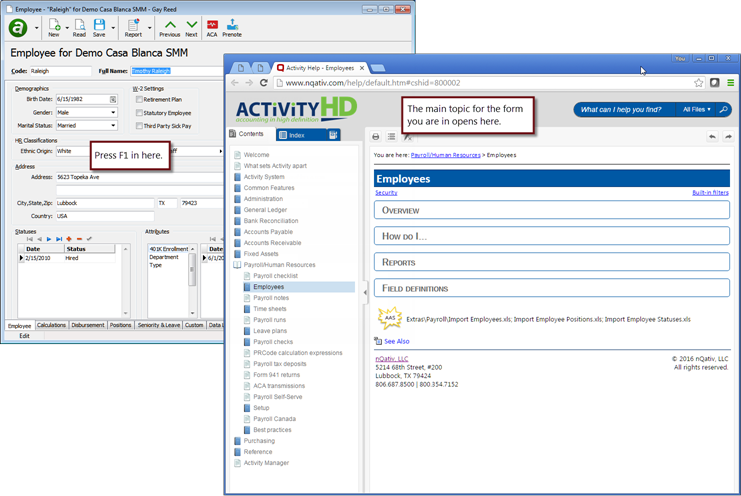The width and height of the screenshot is (741, 496).
Task: Click the Attributes list scrollbar
Action: (192, 281)
